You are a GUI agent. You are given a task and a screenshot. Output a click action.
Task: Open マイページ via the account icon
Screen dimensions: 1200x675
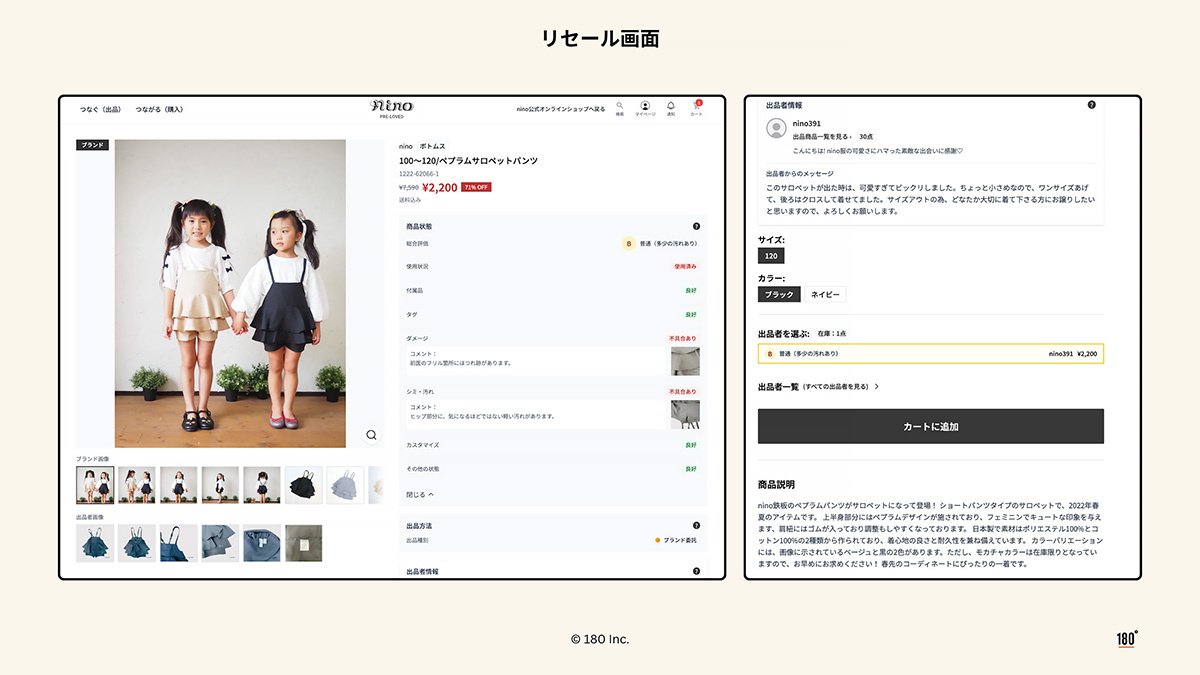pos(645,106)
